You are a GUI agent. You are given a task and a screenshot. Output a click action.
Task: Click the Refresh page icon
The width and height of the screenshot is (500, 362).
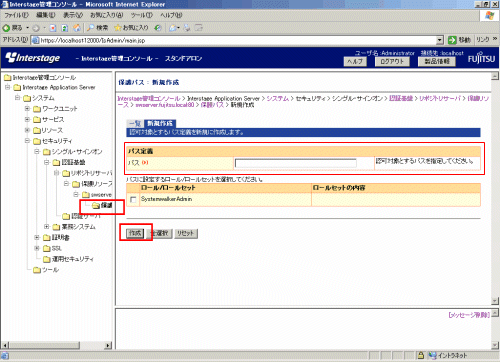coord(65,28)
